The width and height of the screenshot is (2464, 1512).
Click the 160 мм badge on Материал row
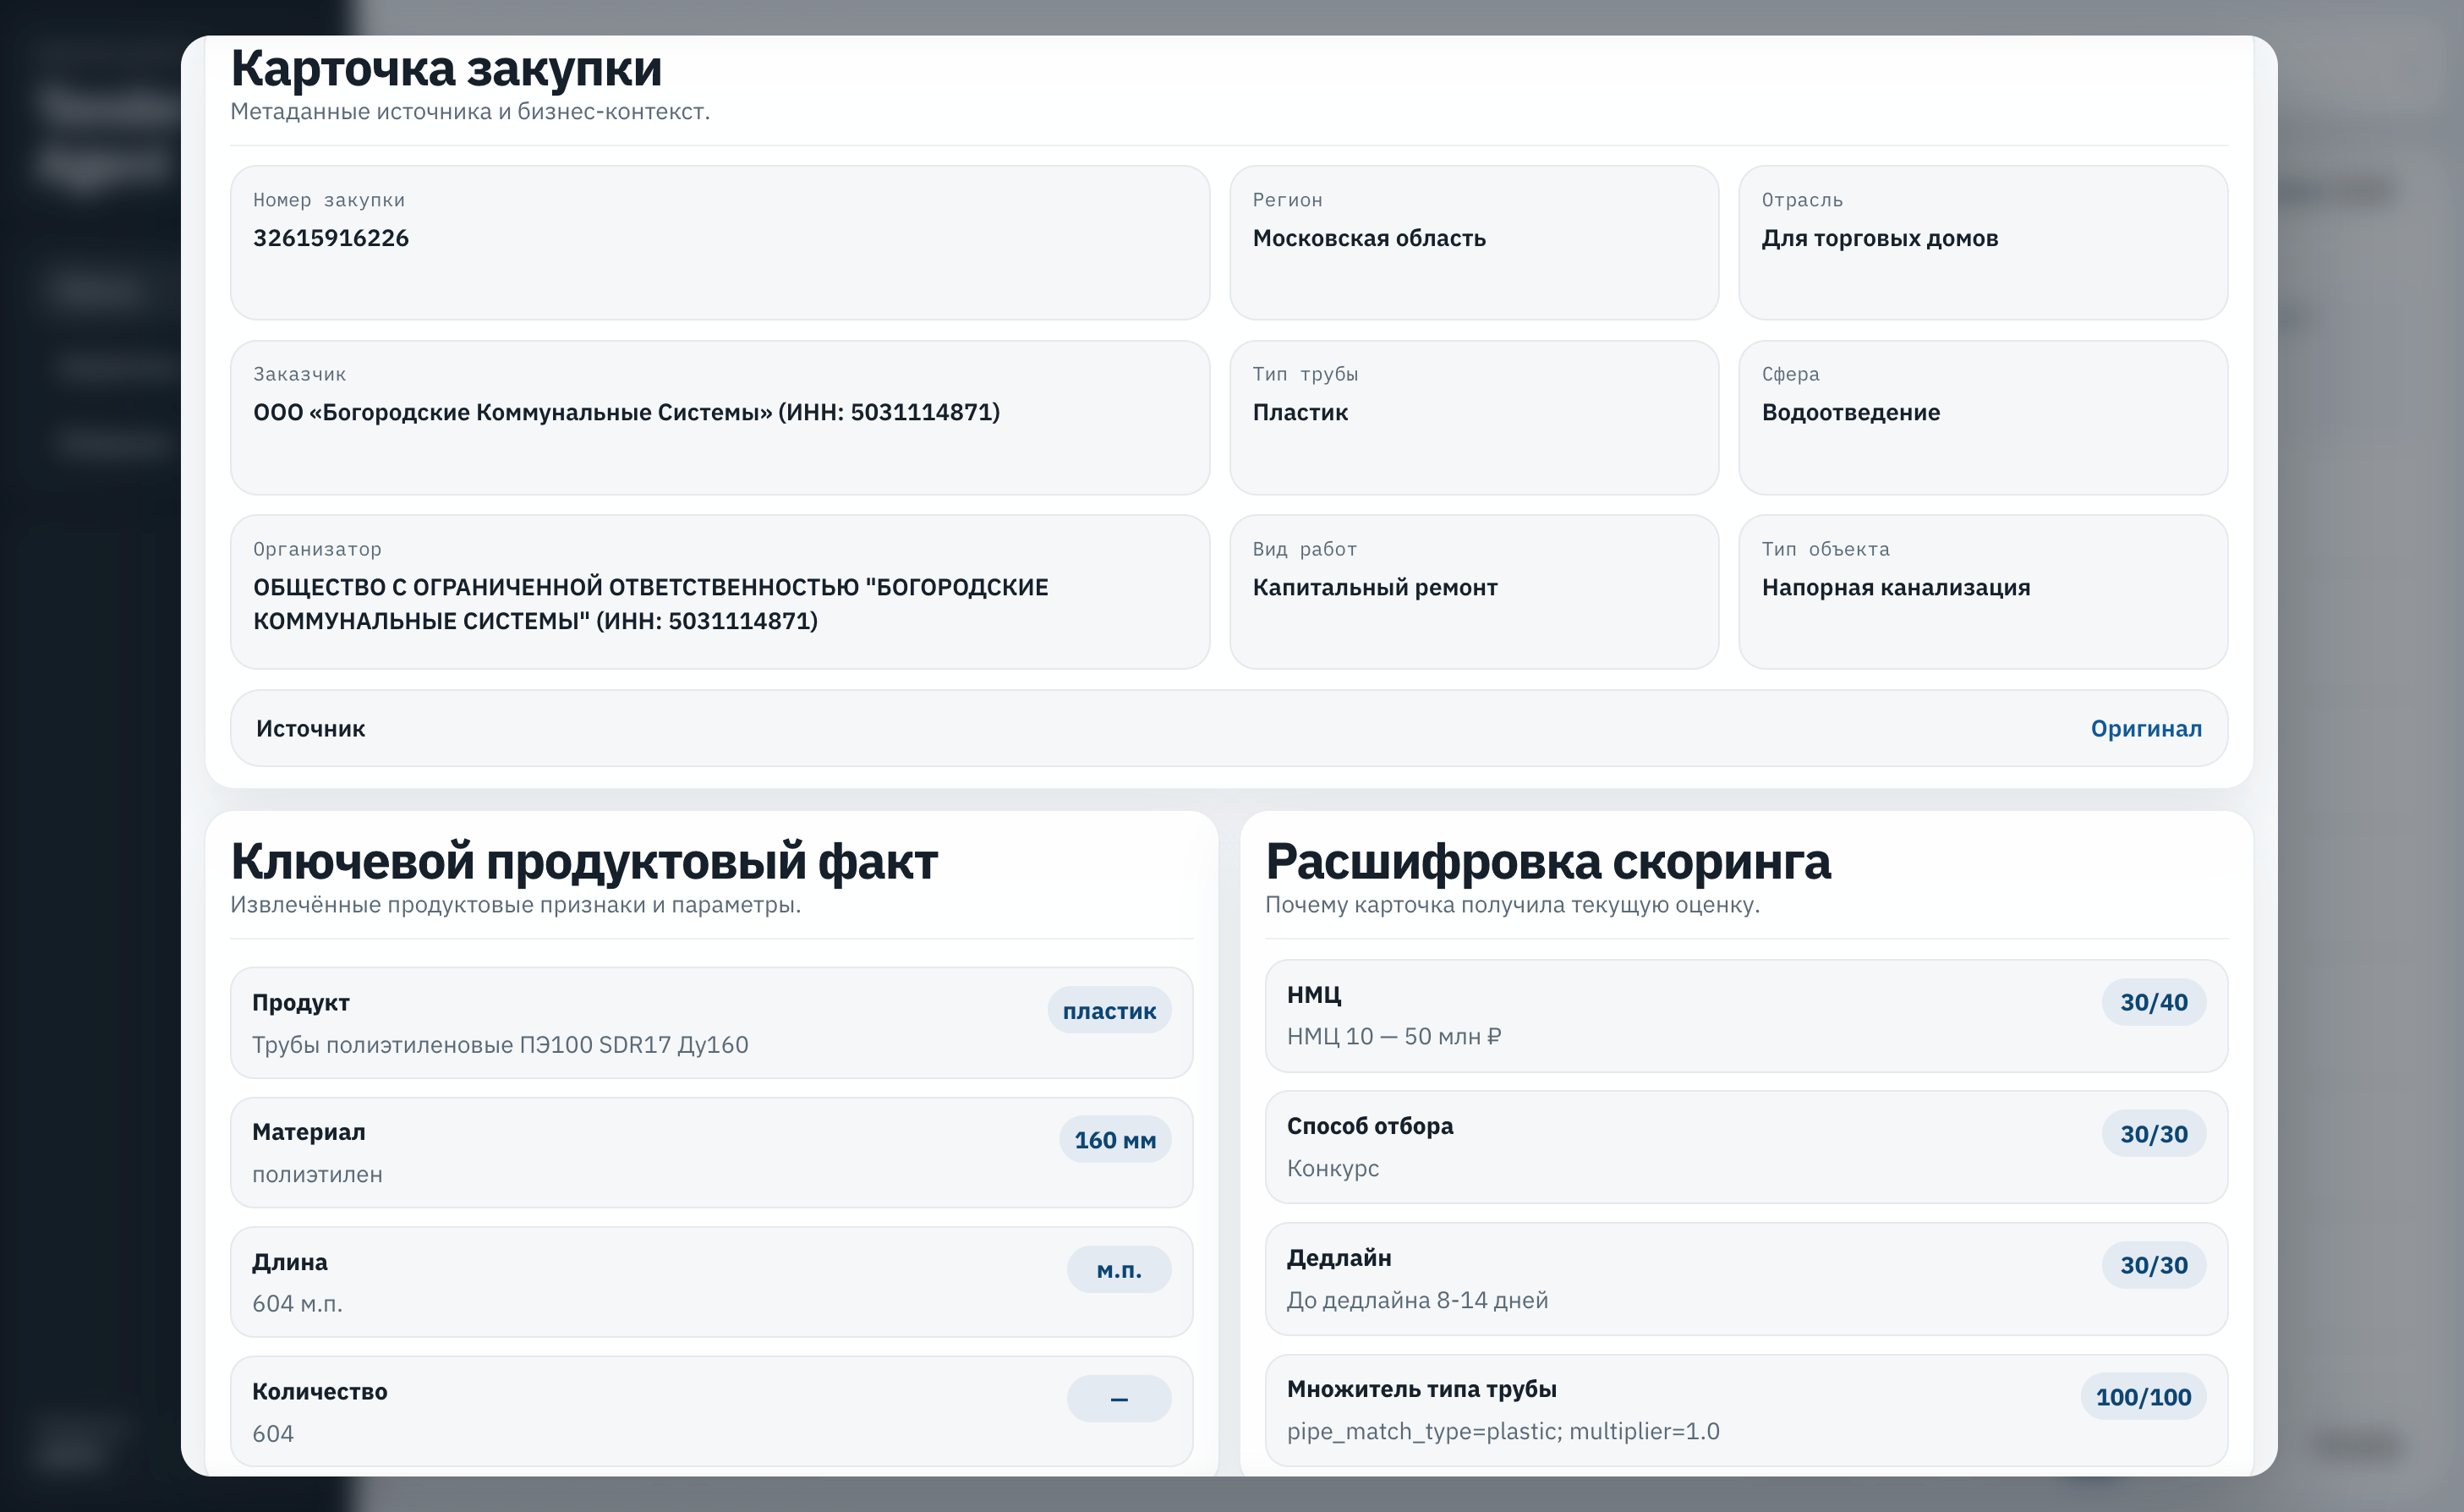point(1114,1140)
